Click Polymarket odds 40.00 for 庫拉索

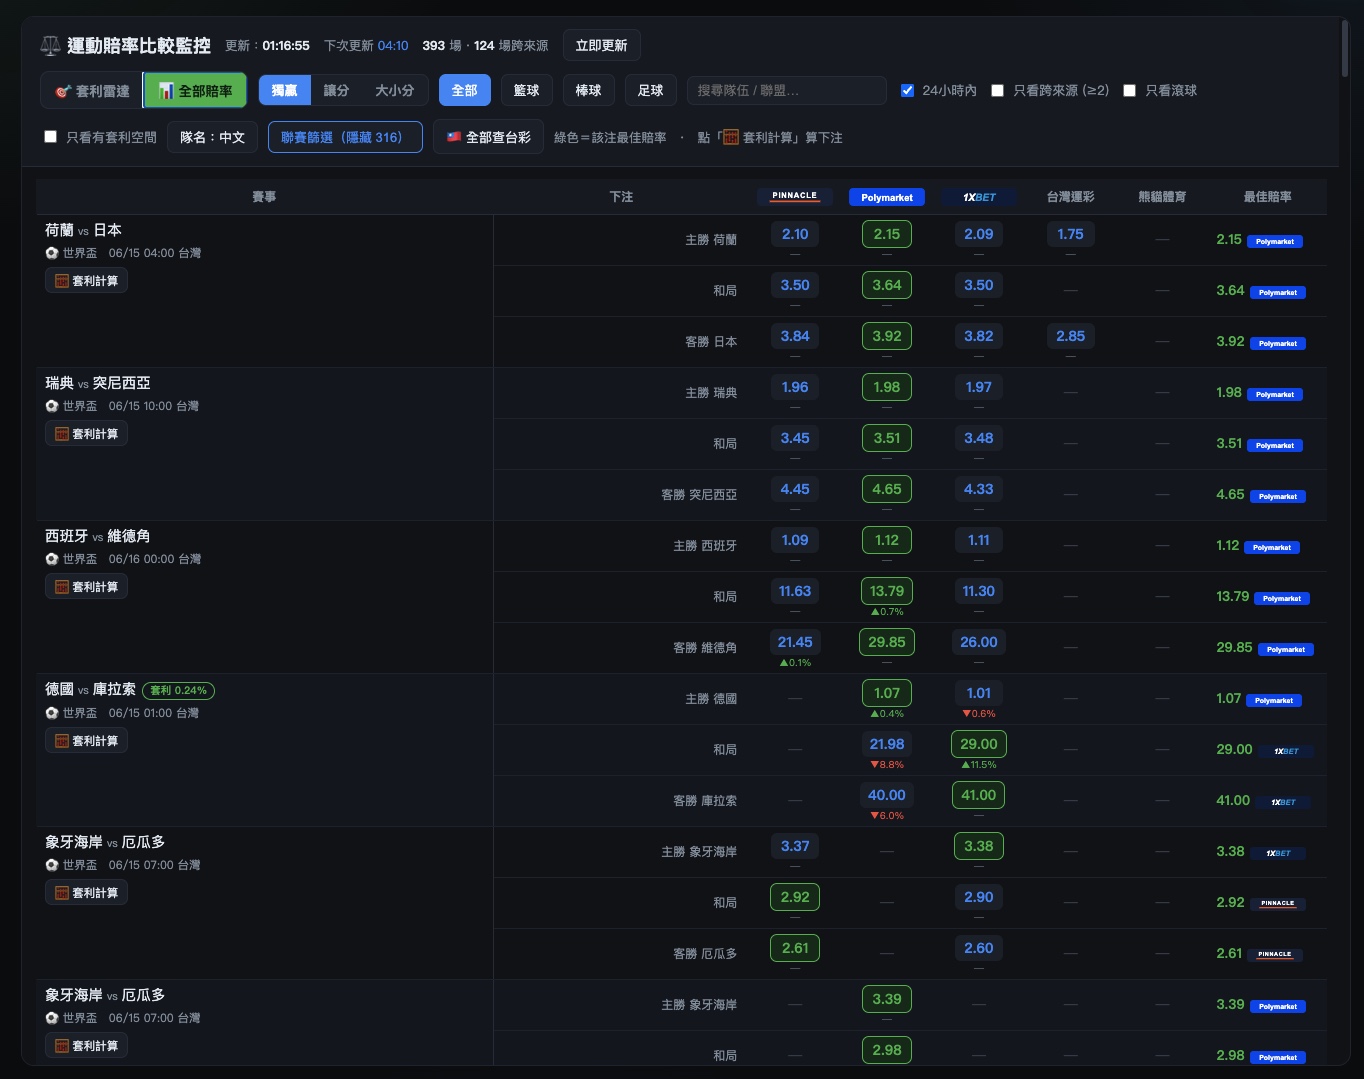pos(887,795)
